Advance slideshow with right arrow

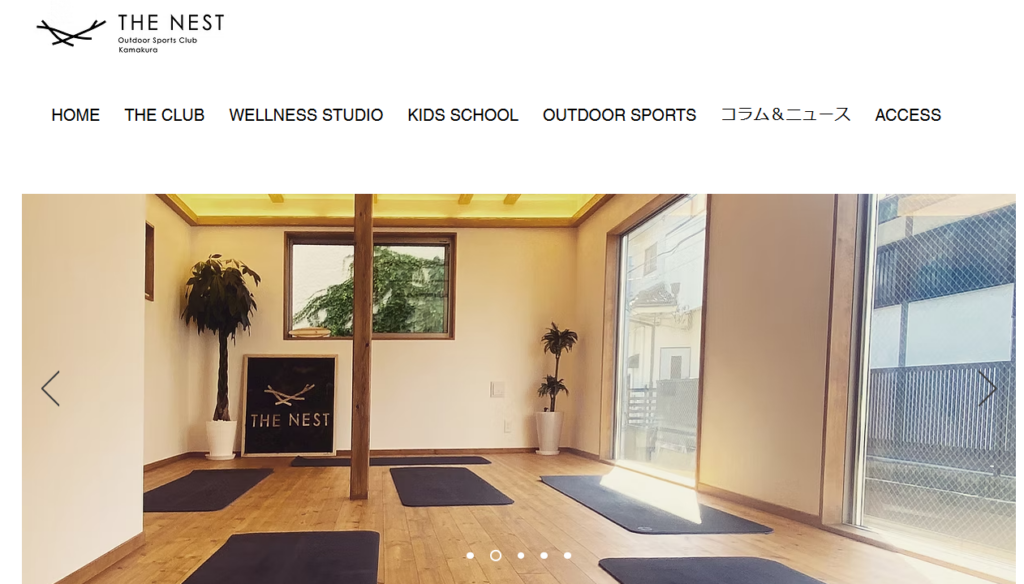(x=987, y=389)
